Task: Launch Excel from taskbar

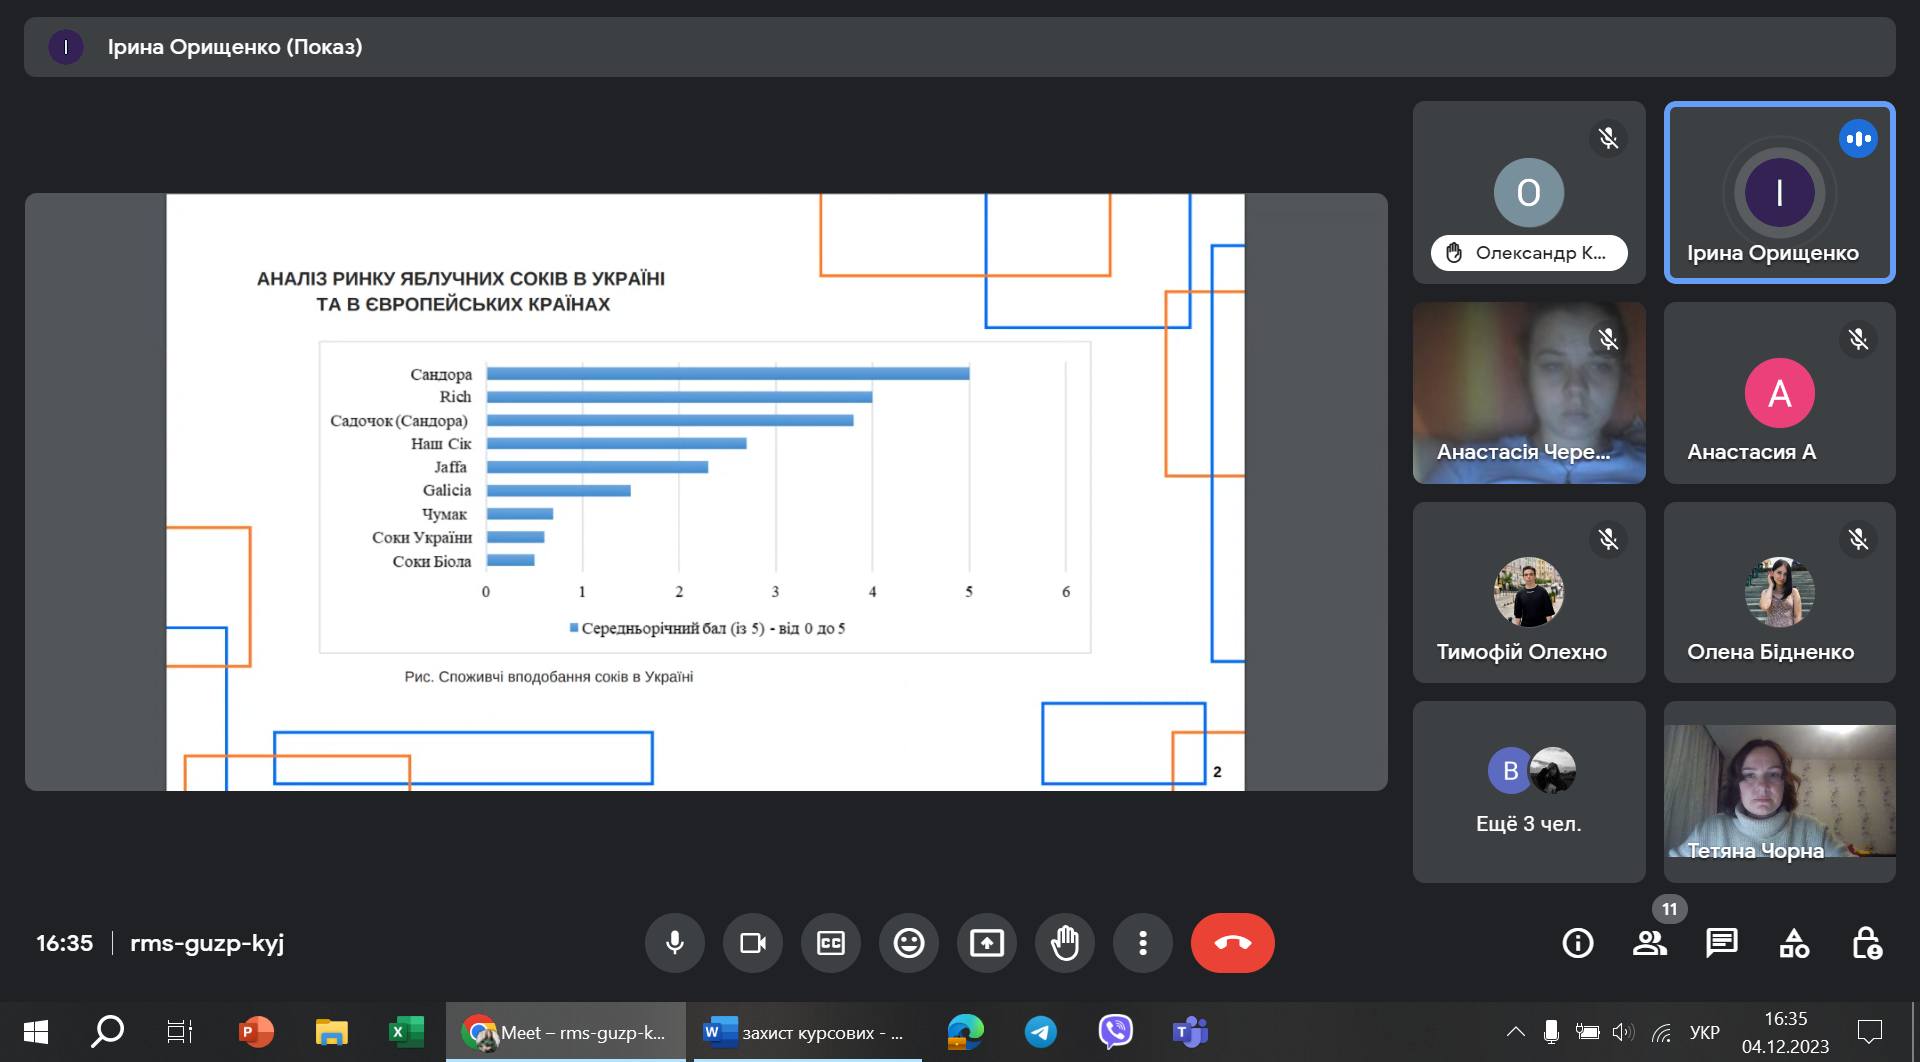Action: [x=406, y=1032]
